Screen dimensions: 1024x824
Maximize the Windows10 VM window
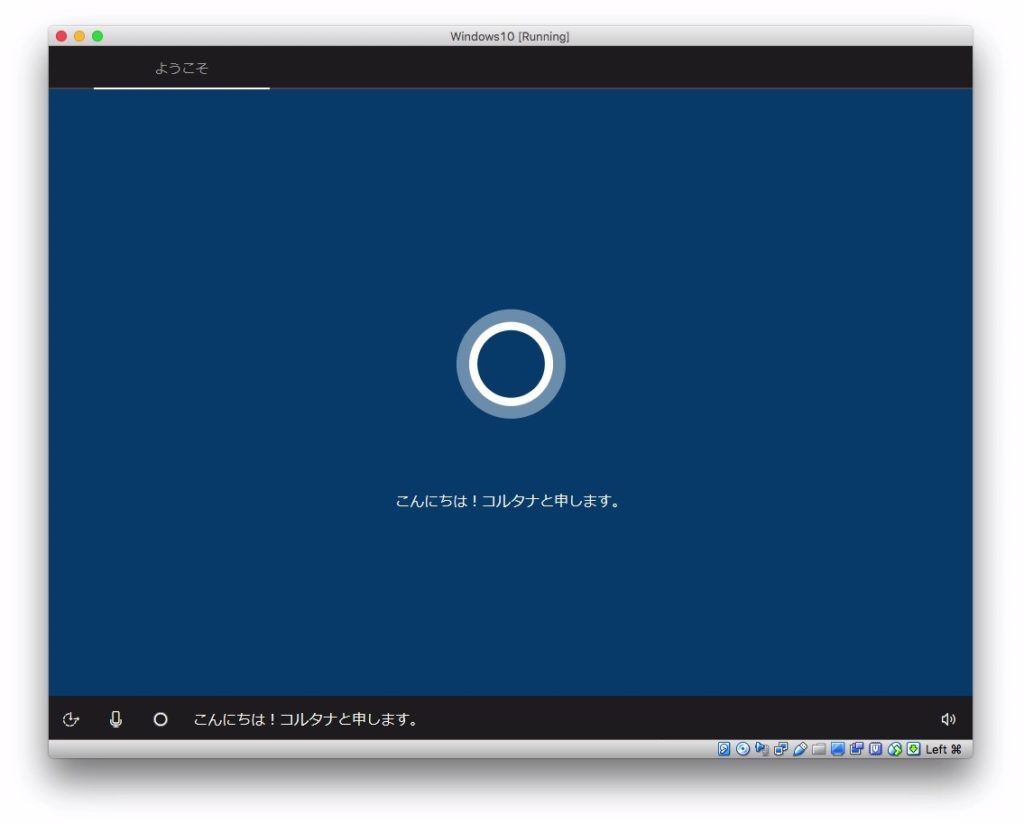coord(97,36)
